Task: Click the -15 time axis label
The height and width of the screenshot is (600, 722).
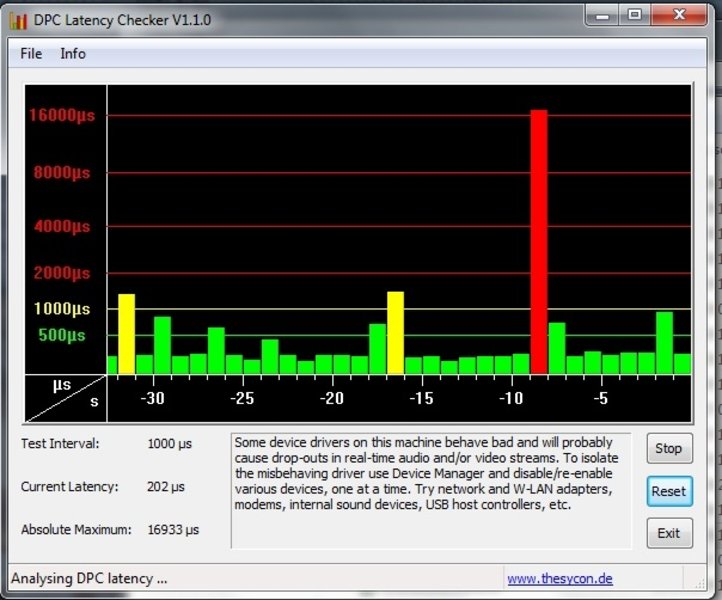Action: pyautogui.click(x=422, y=398)
